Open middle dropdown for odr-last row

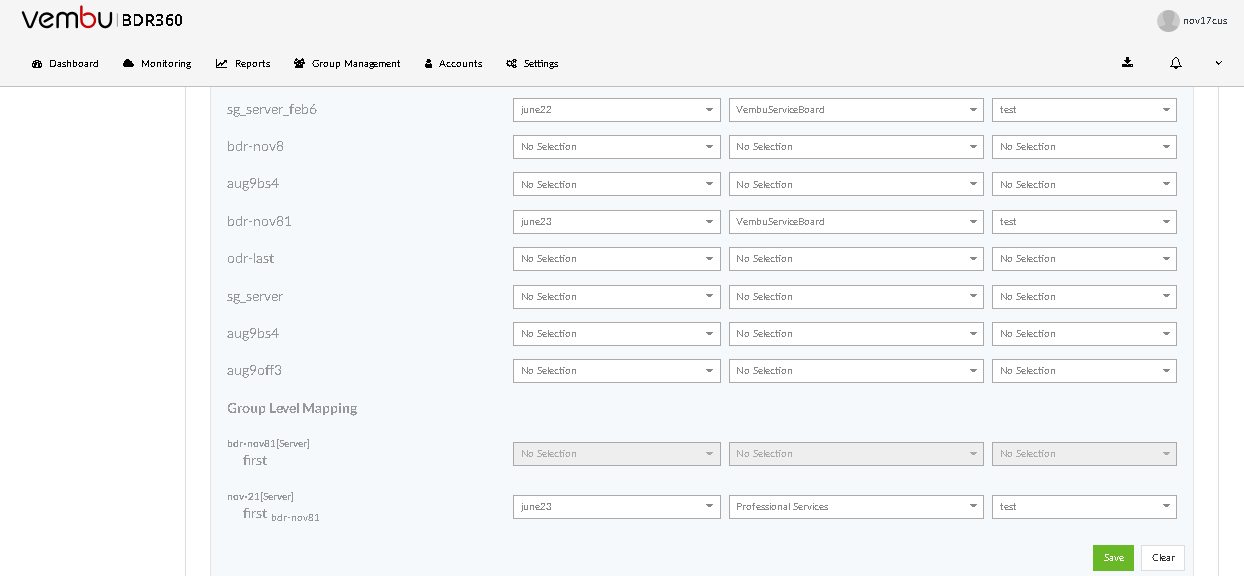856,259
